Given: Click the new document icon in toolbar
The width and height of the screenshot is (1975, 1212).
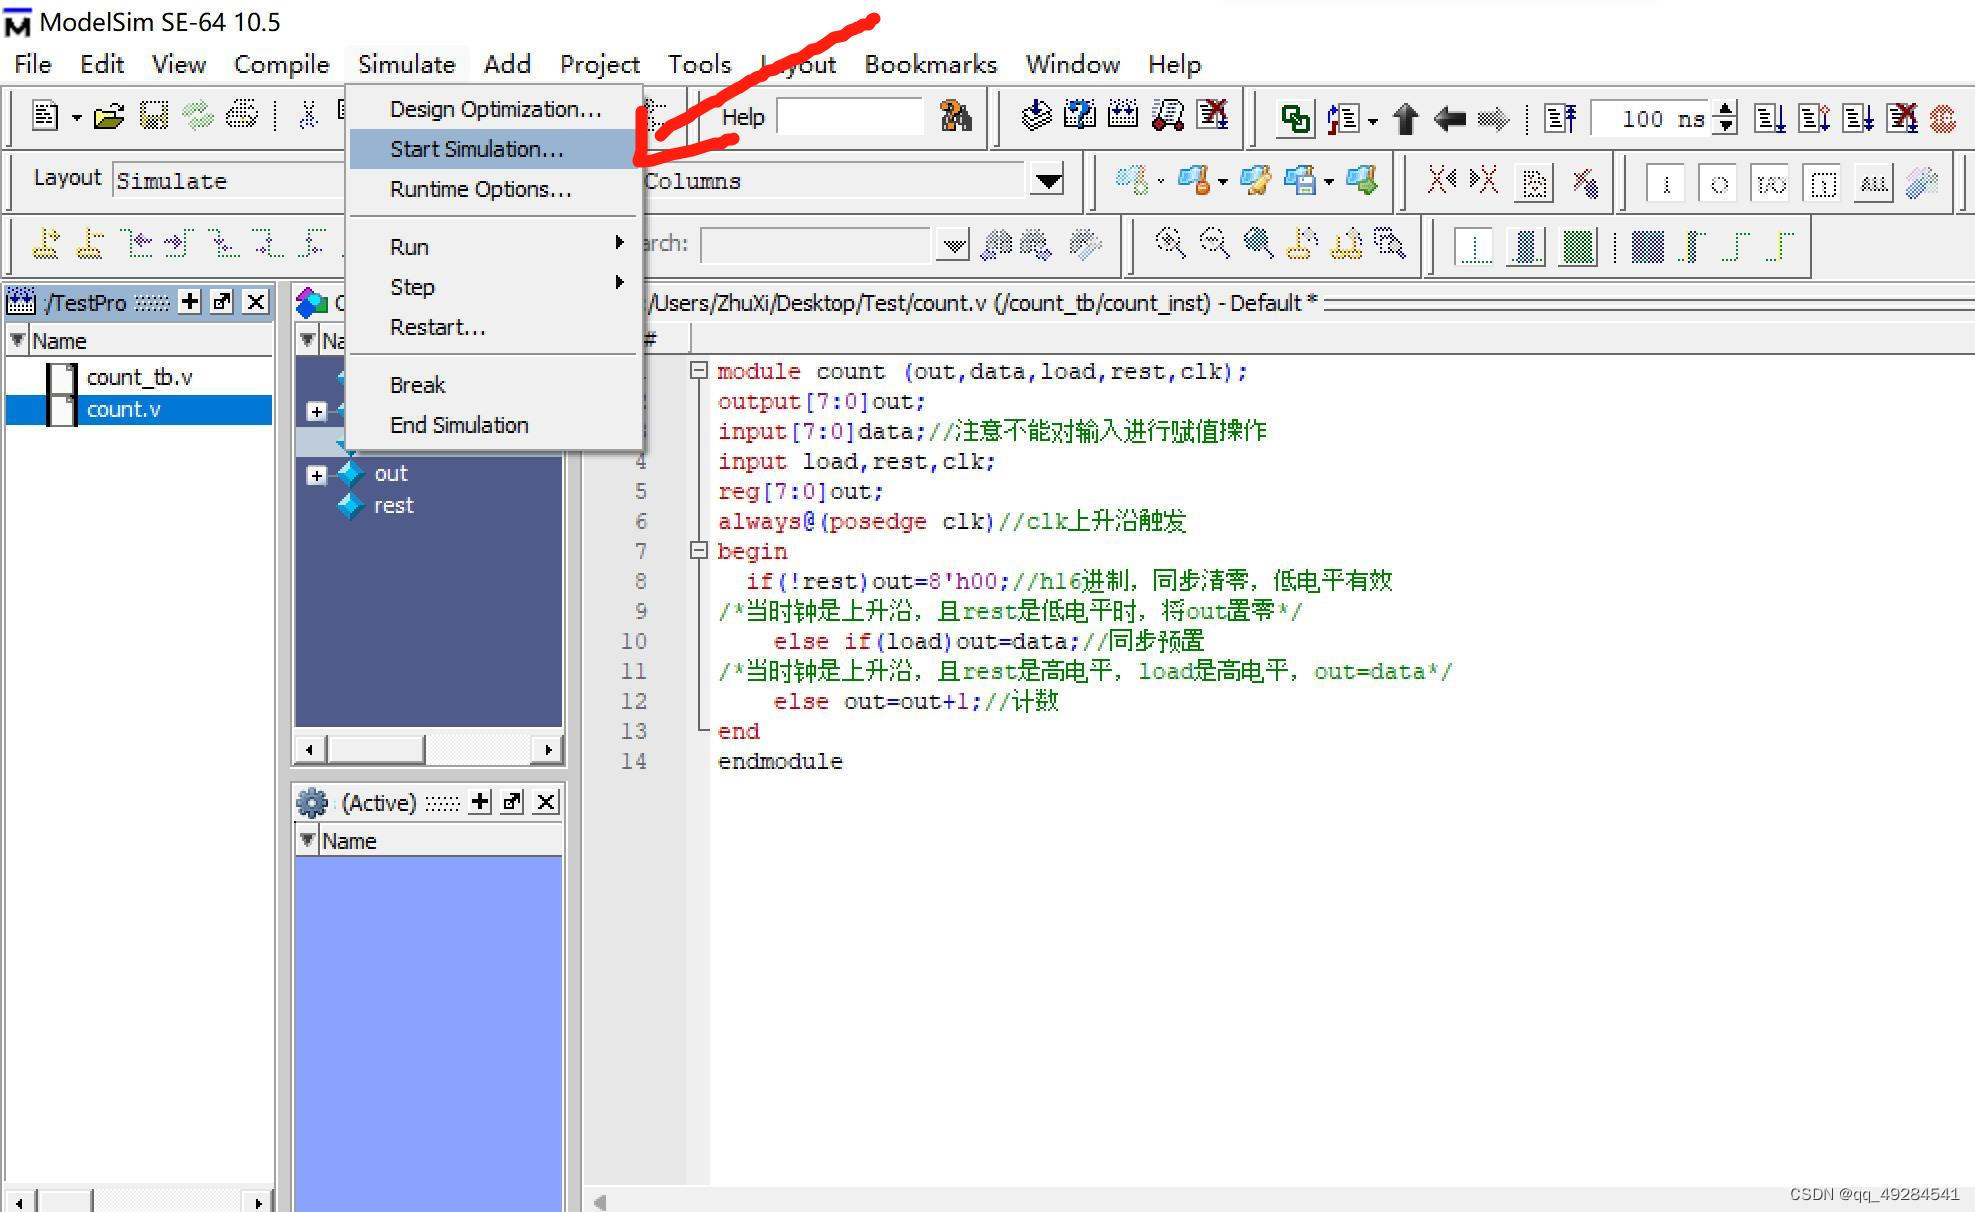Looking at the screenshot, I should pyautogui.click(x=44, y=117).
